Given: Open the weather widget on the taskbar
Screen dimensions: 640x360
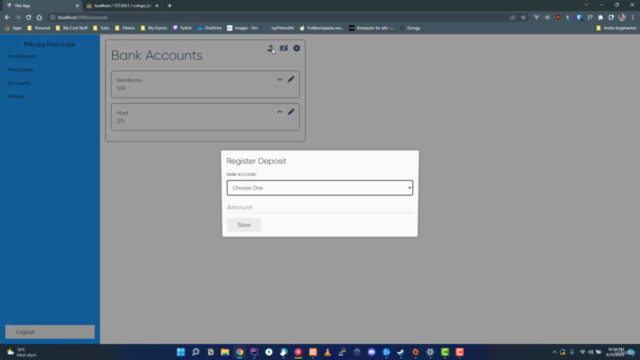Looking at the screenshot, I should pyautogui.click(x=22, y=352).
